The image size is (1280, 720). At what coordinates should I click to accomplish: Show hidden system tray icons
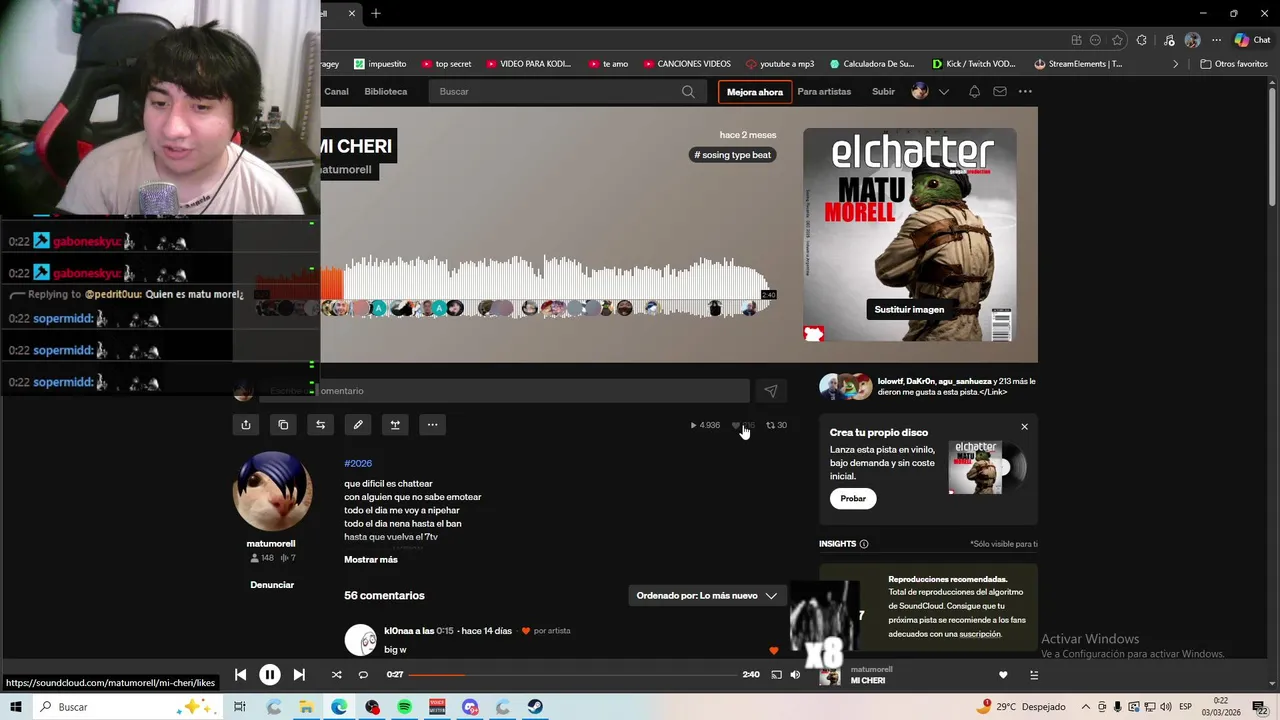coord(1085,707)
